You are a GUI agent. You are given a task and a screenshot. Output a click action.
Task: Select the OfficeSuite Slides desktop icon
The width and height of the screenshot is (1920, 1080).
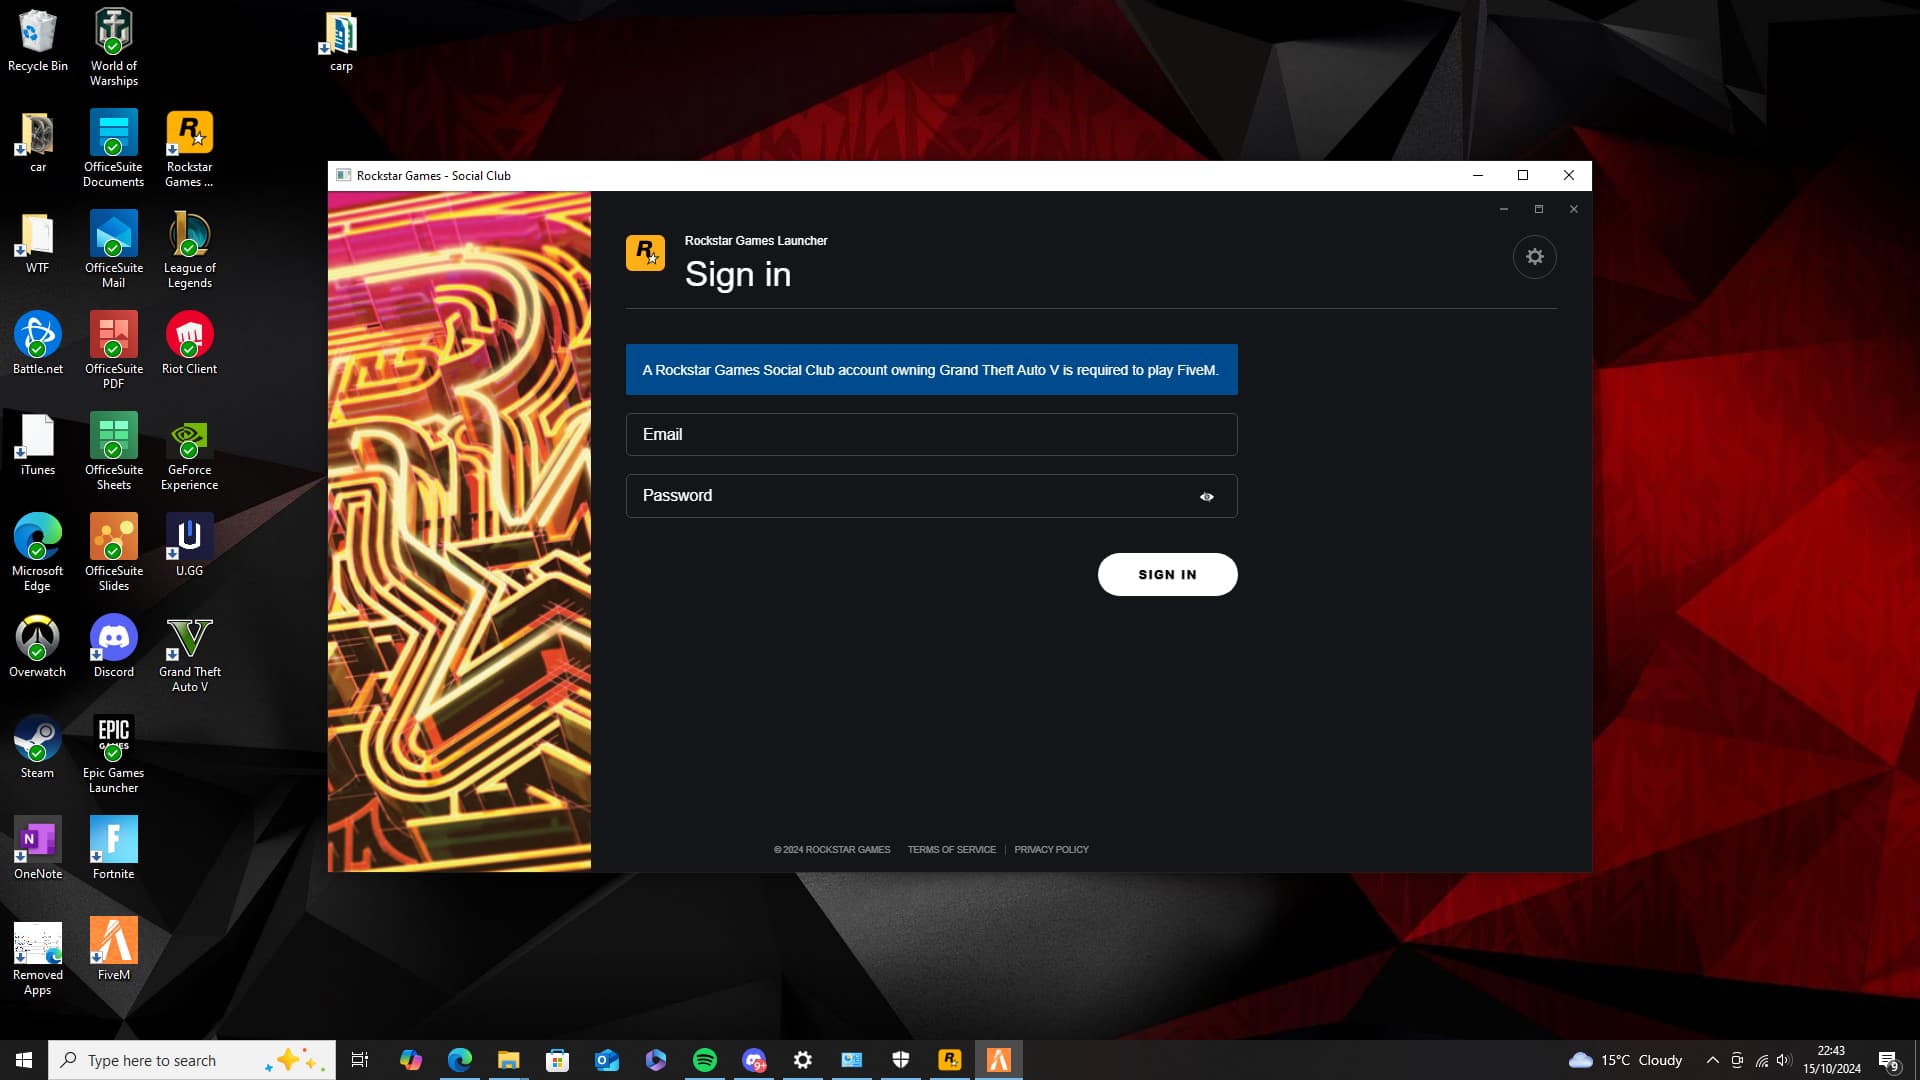(x=113, y=553)
